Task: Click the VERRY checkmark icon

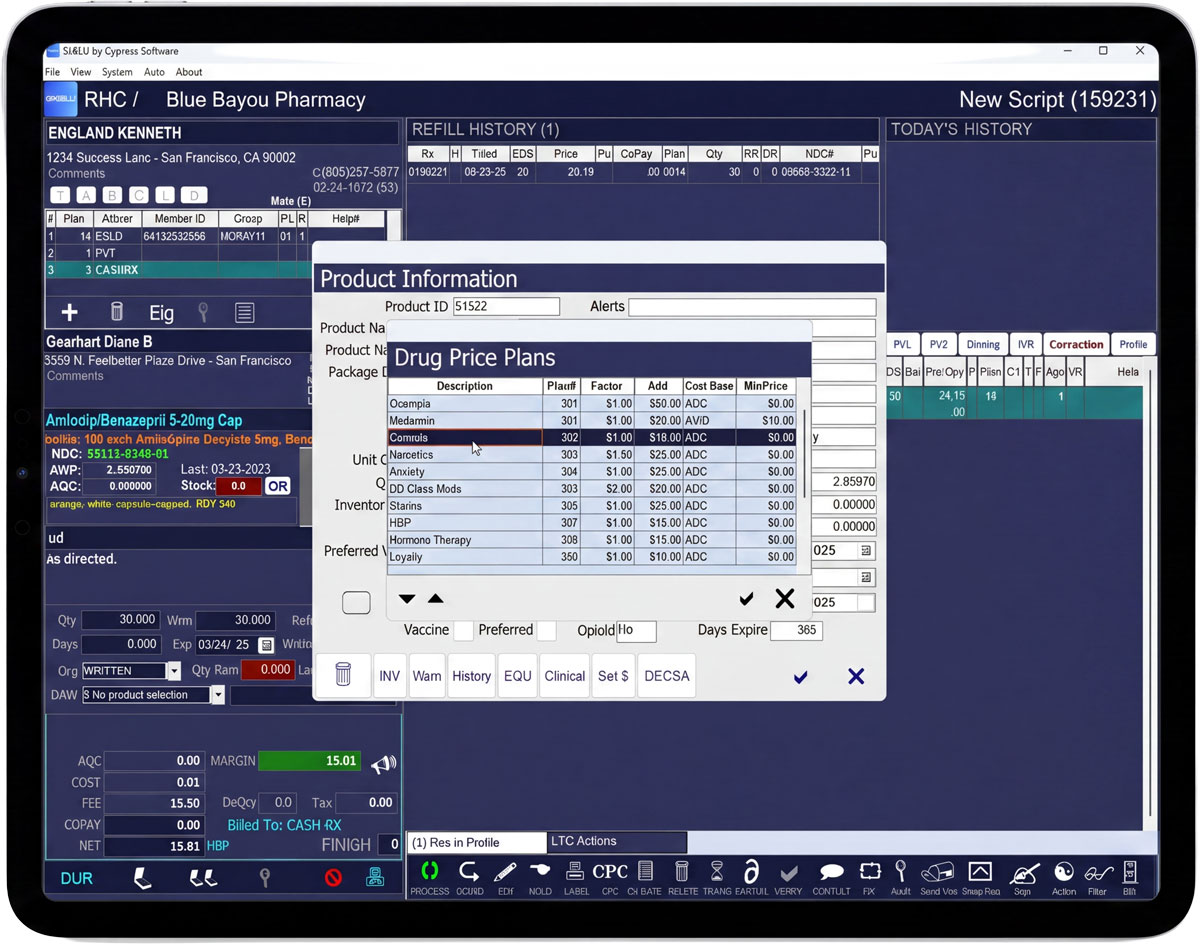Action: [788, 872]
